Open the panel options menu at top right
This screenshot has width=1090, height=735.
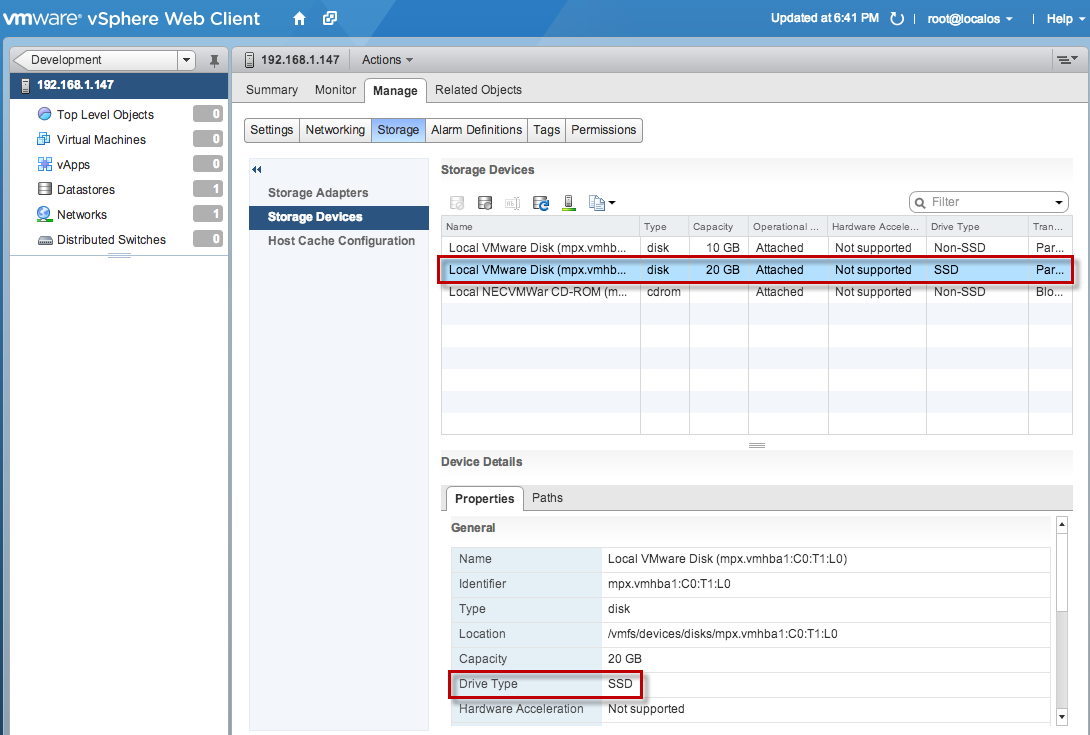click(x=1067, y=60)
